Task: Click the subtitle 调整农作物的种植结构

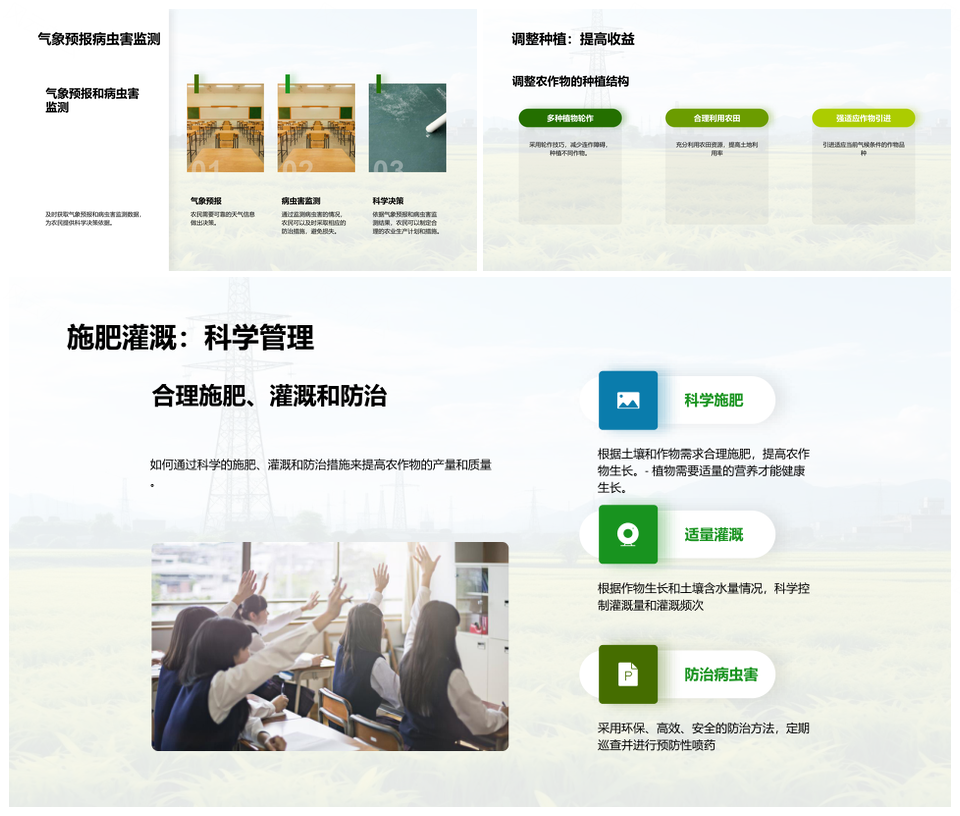Action: (x=570, y=81)
